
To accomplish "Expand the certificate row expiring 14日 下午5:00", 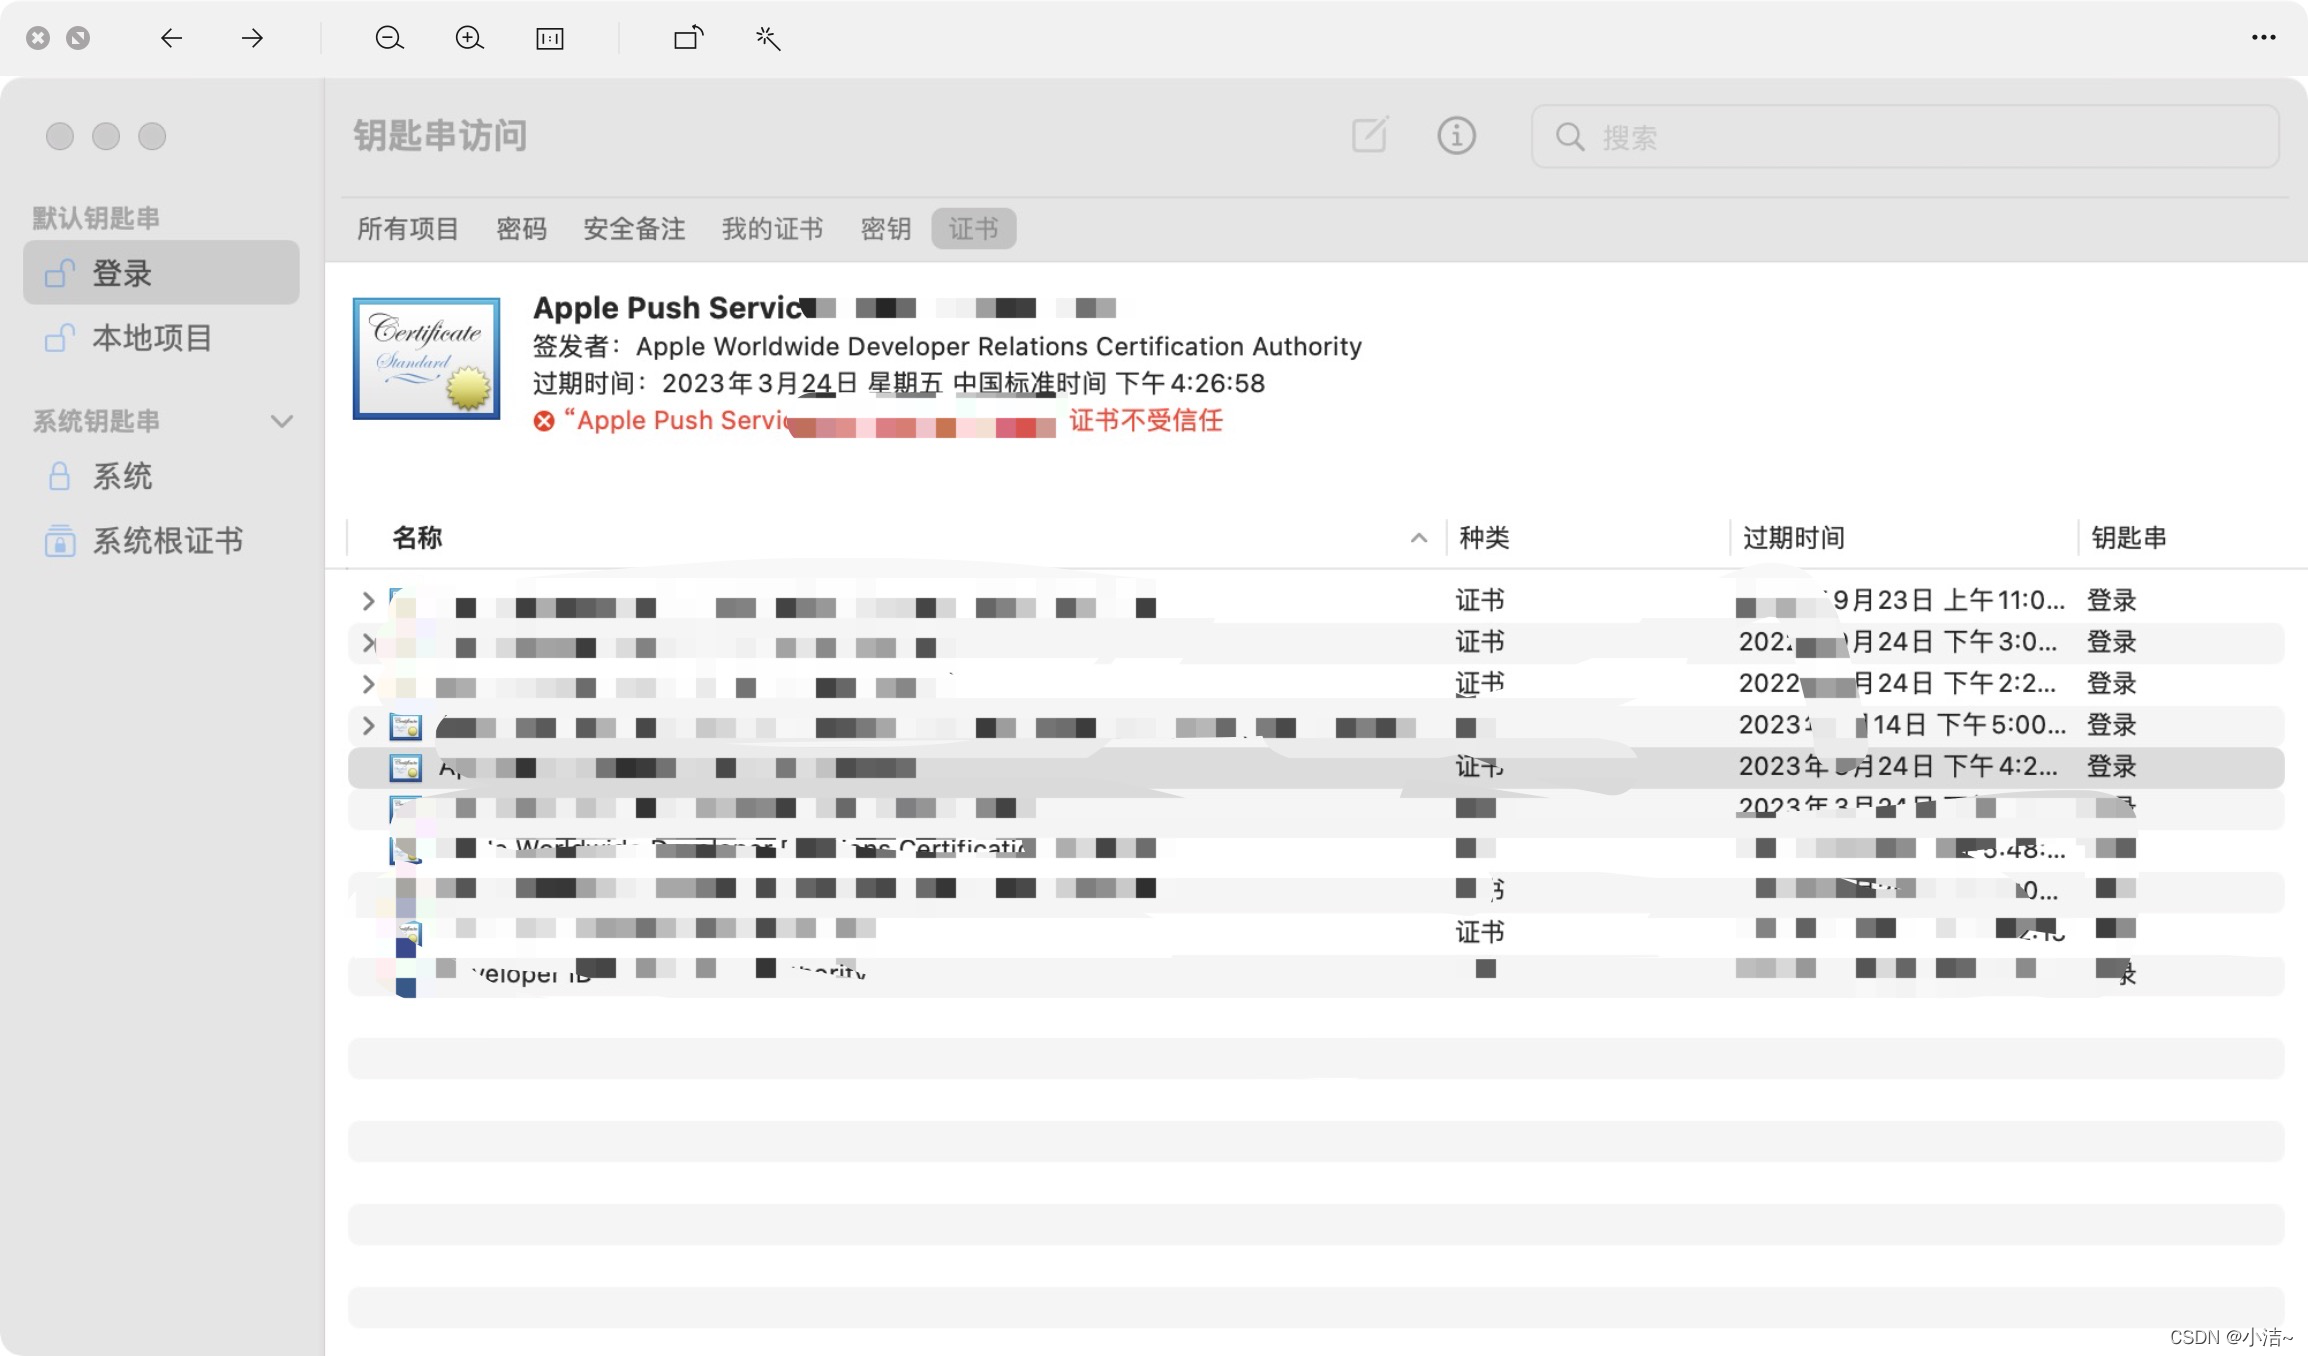I will (x=368, y=725).
